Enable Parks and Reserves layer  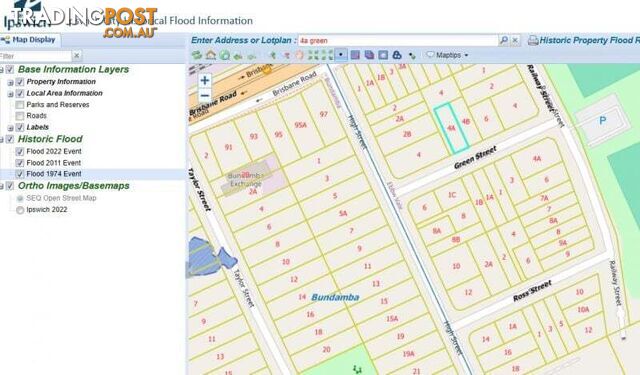pos(20,105)
